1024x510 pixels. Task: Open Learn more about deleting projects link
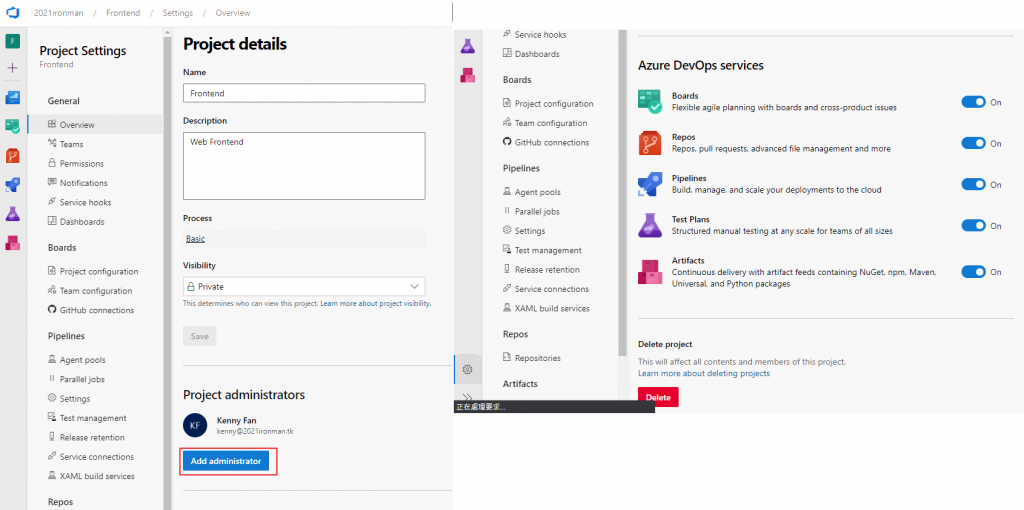[704, 374]
